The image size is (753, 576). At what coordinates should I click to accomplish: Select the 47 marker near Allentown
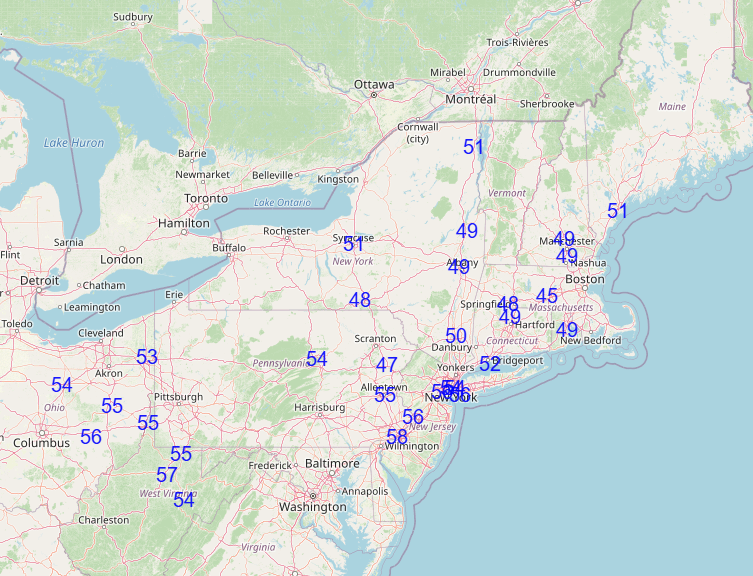tap(387, 366)
